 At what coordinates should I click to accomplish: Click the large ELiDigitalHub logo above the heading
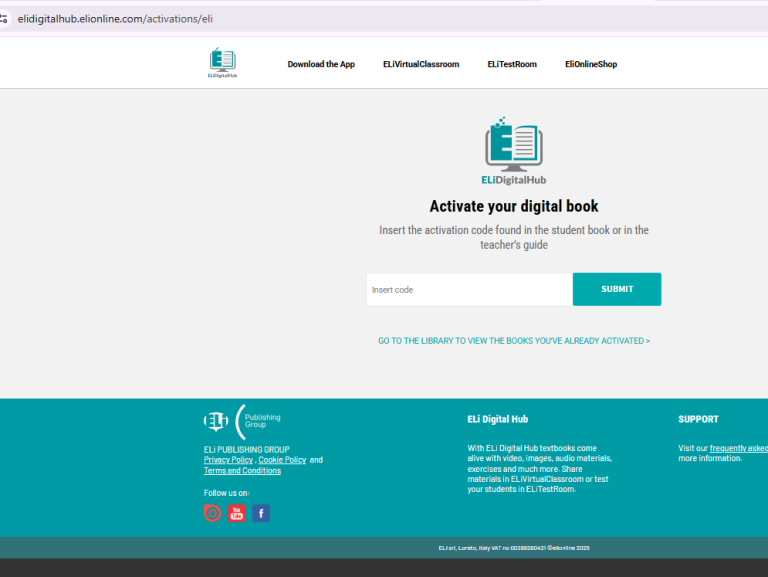tap(513, 151)
